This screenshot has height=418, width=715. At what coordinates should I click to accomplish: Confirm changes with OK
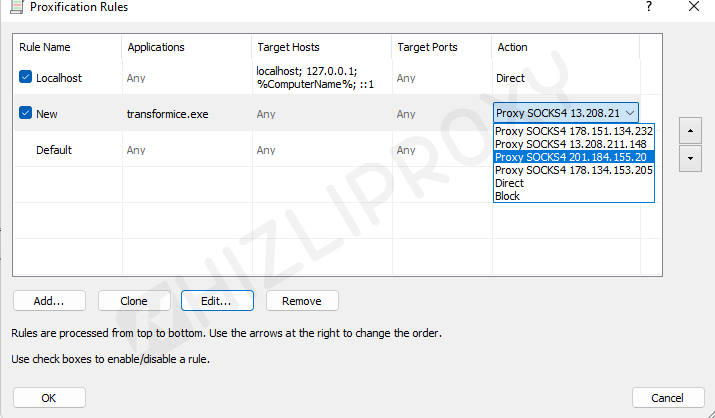[x=49, y=397]
